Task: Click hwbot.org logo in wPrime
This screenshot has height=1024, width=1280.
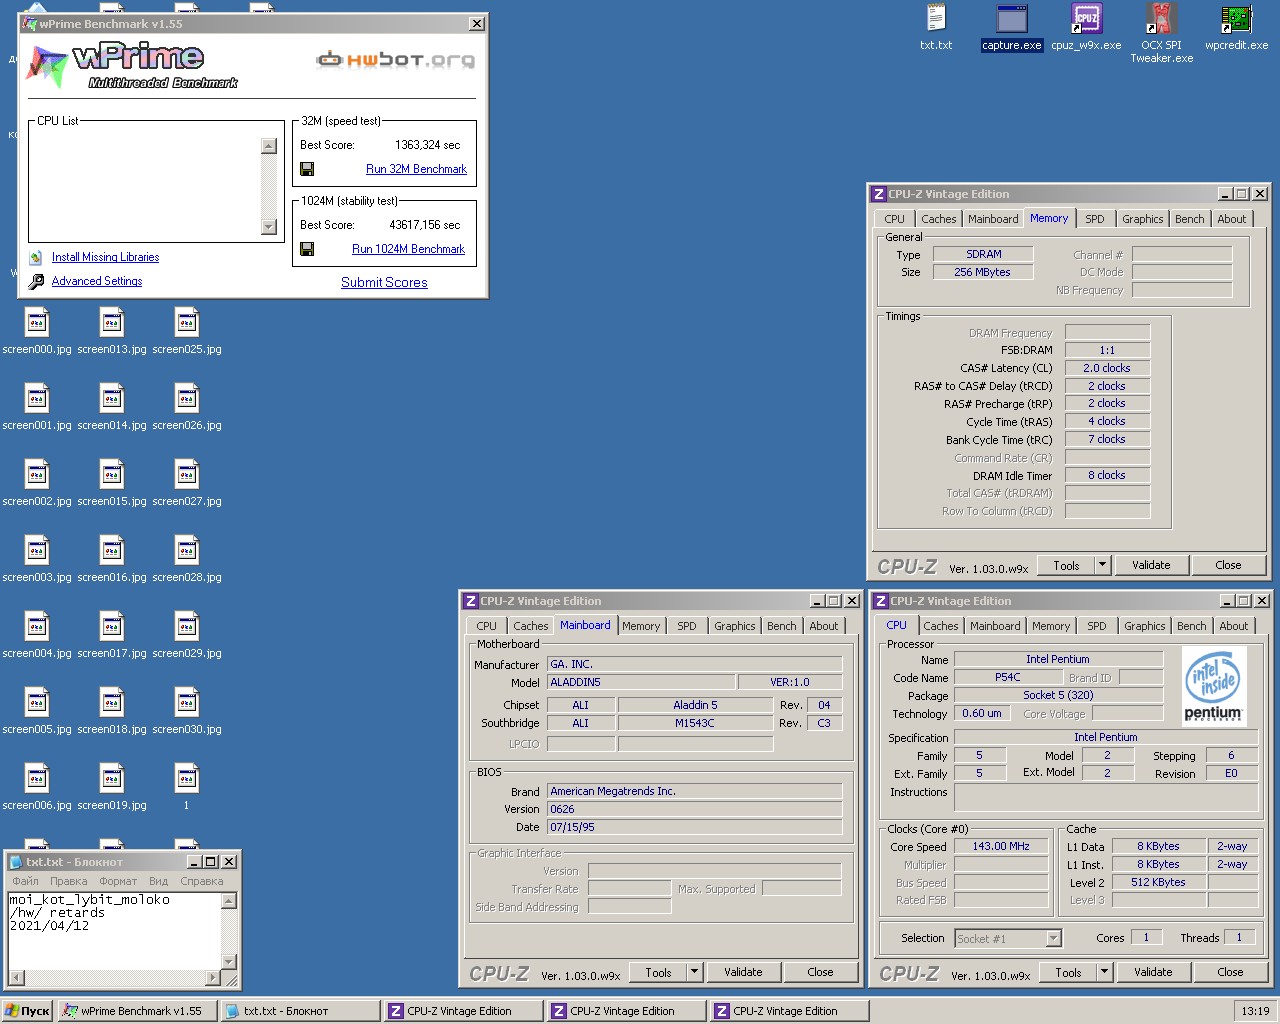Action: click(x=395, y=60)
